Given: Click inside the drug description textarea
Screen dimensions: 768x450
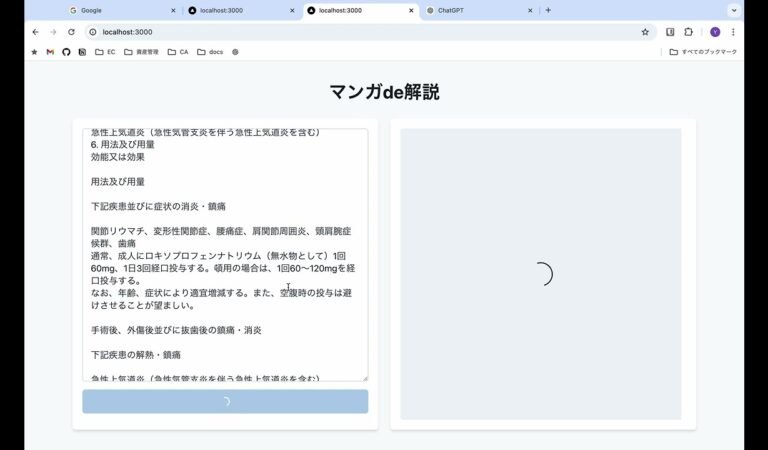Looking at the screenshot, I should point(225,255).
